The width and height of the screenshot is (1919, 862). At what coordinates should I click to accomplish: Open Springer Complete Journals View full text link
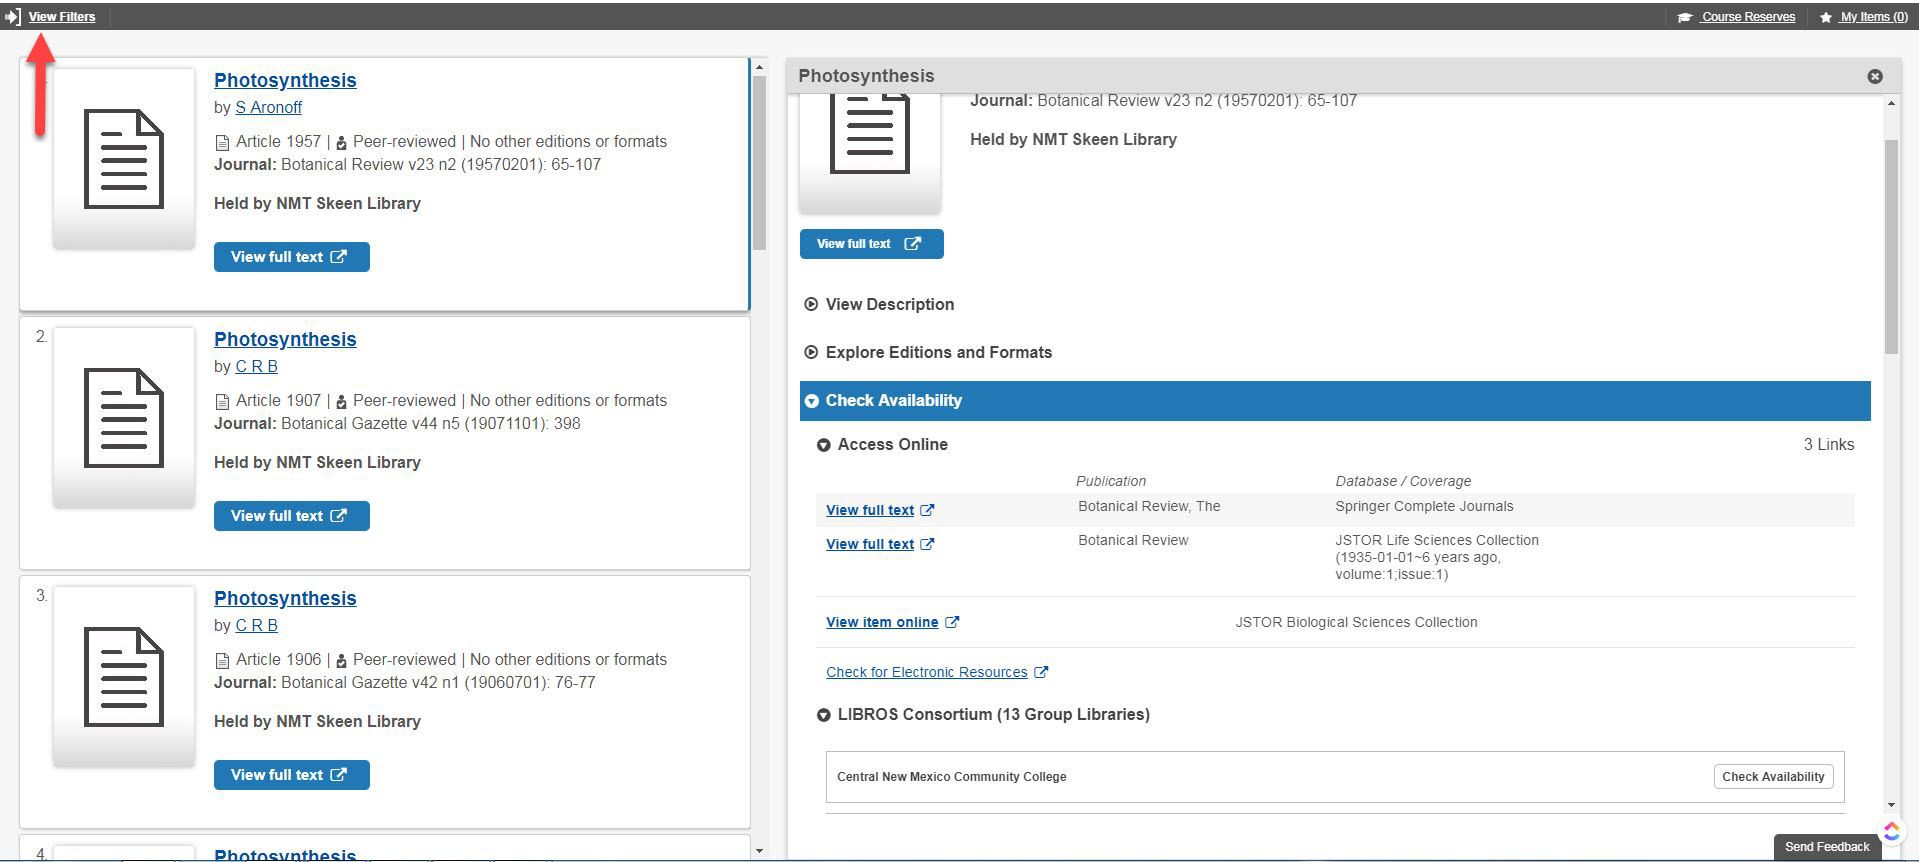click(870, 510)
